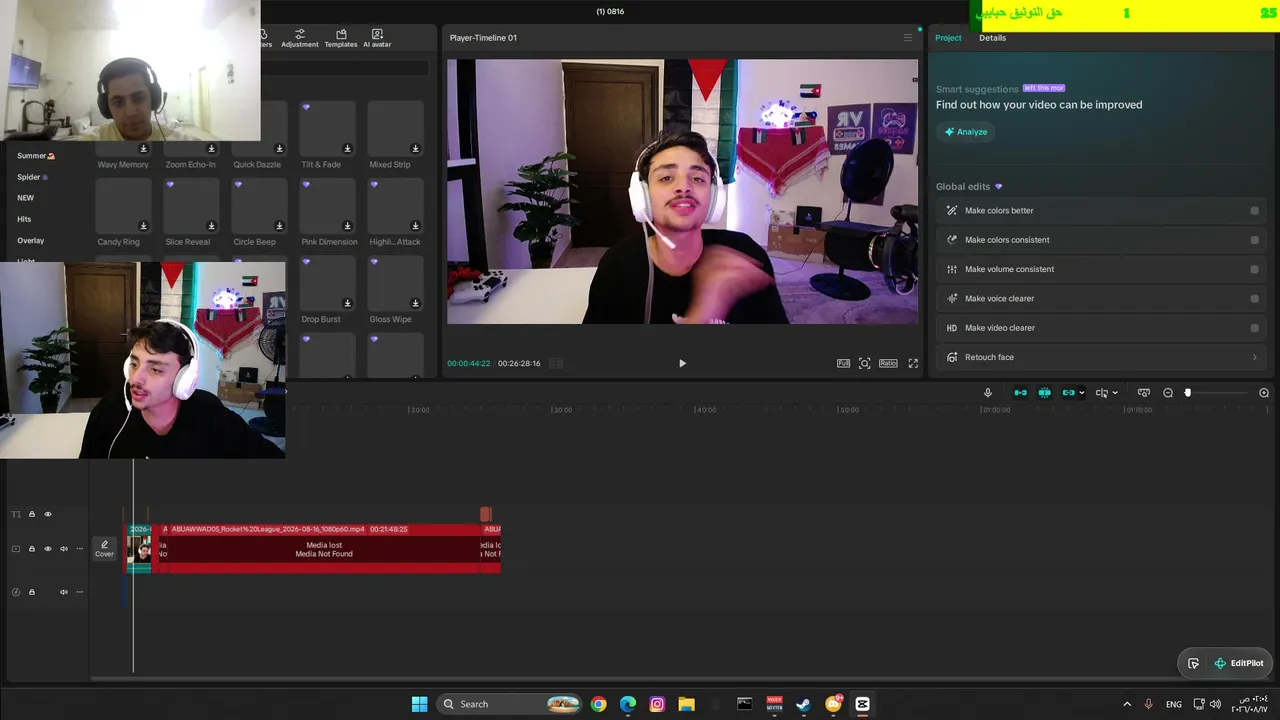Select the Summer effects category
Screen dimensions: 1280x720
click(x=36, y=156)
